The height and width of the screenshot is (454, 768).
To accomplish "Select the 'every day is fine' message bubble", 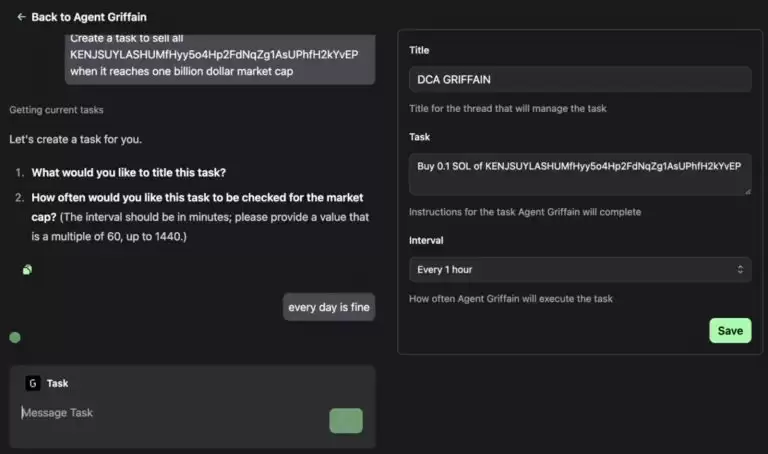I will point(328,307).
